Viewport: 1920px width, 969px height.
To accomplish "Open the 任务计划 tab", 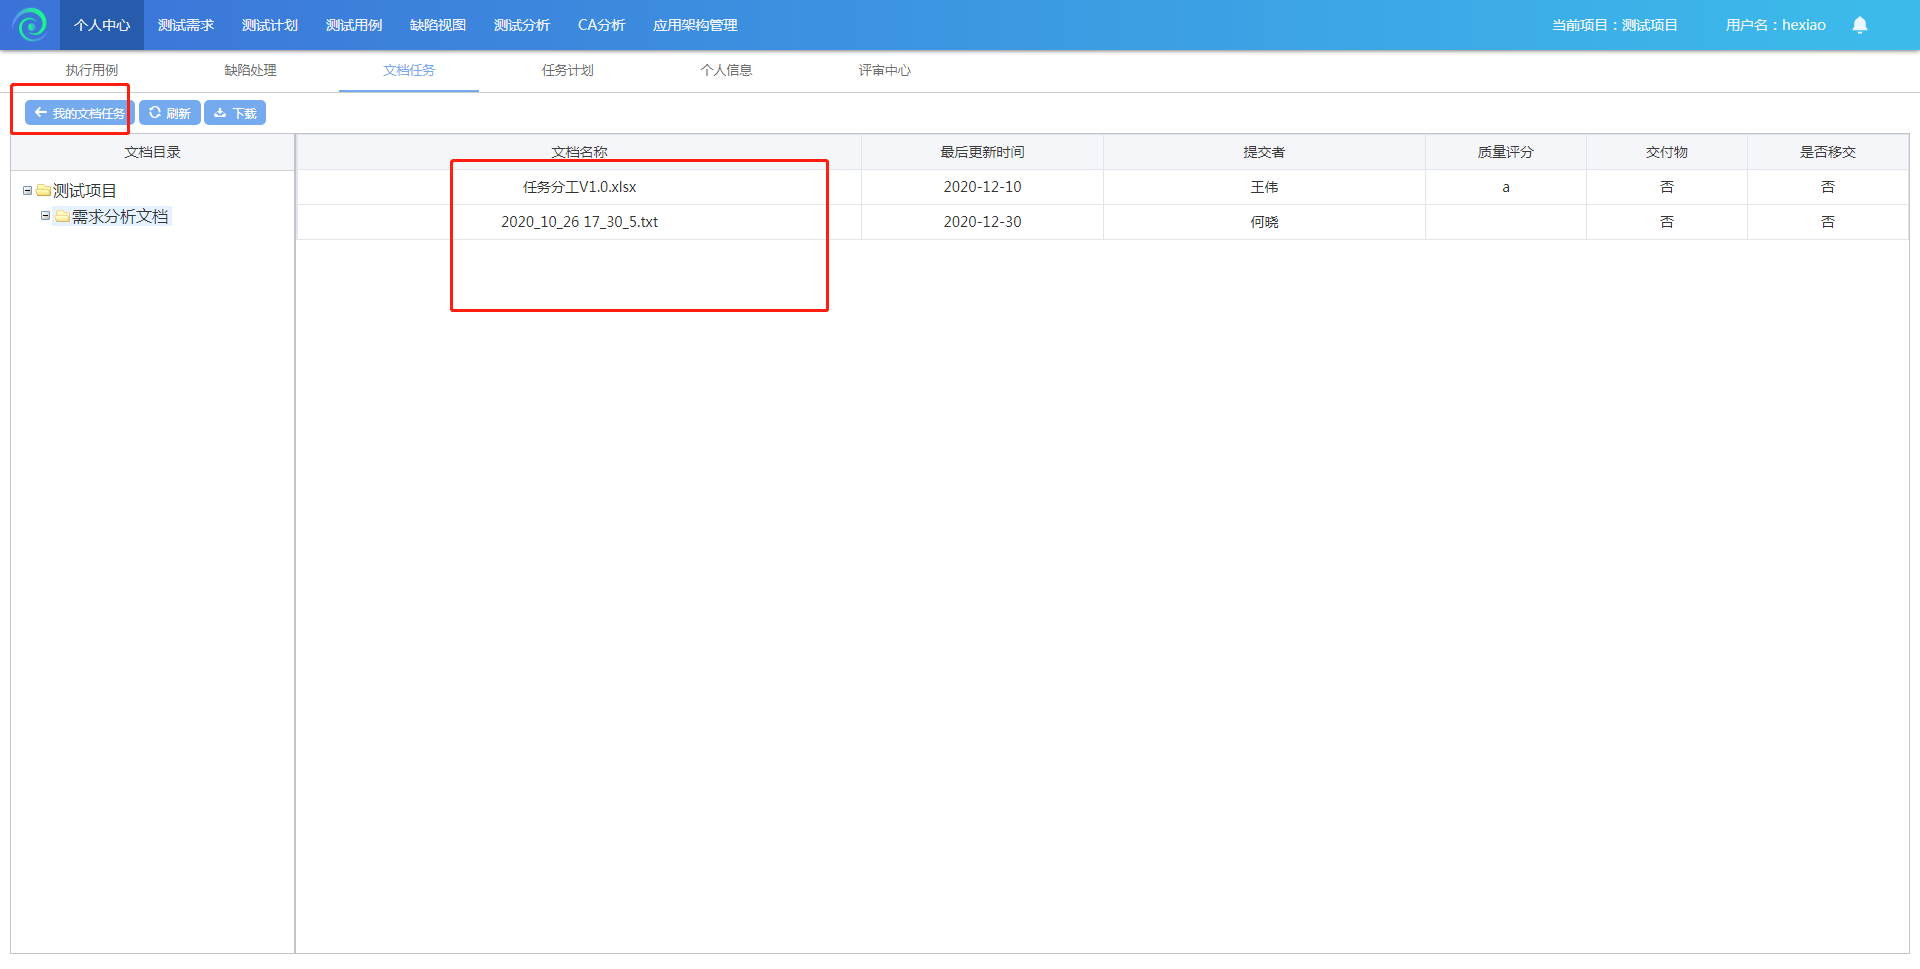I will [567, 70].
